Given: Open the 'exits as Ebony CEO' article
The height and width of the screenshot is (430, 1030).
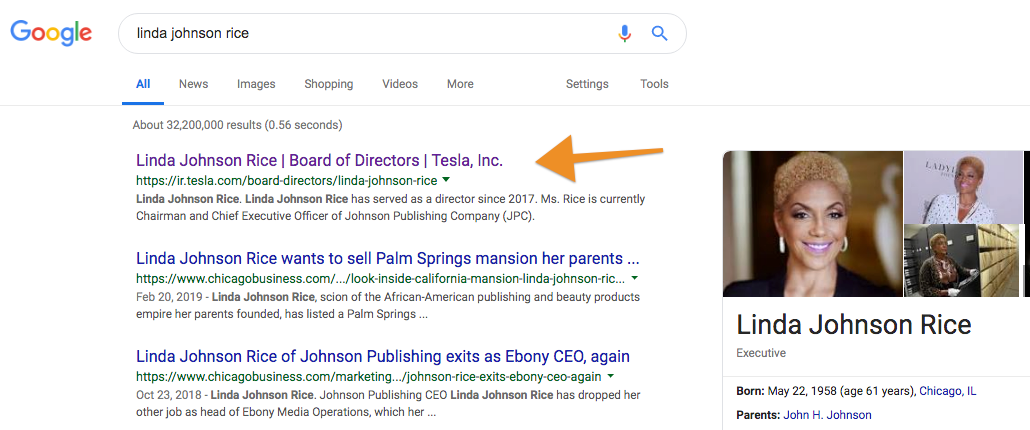Looking at the screenshot, I should pos(383,356).
